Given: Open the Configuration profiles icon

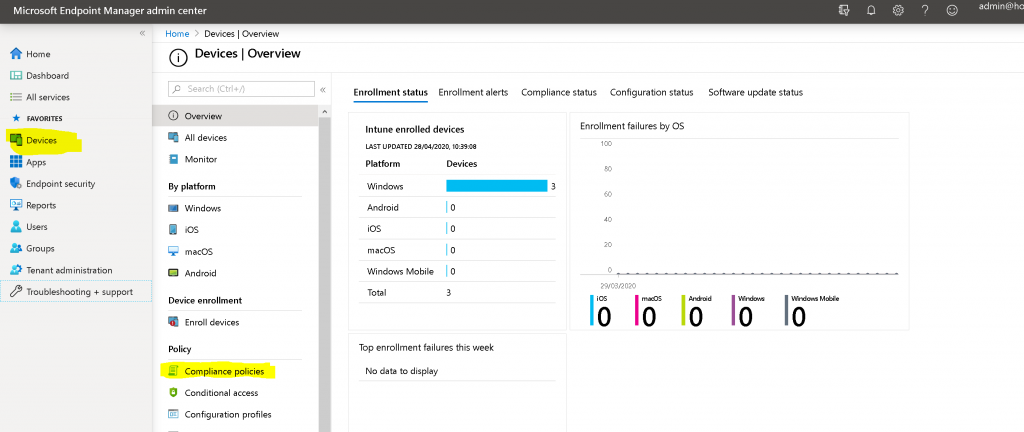Looking at the screenshot, I should 173,414.
